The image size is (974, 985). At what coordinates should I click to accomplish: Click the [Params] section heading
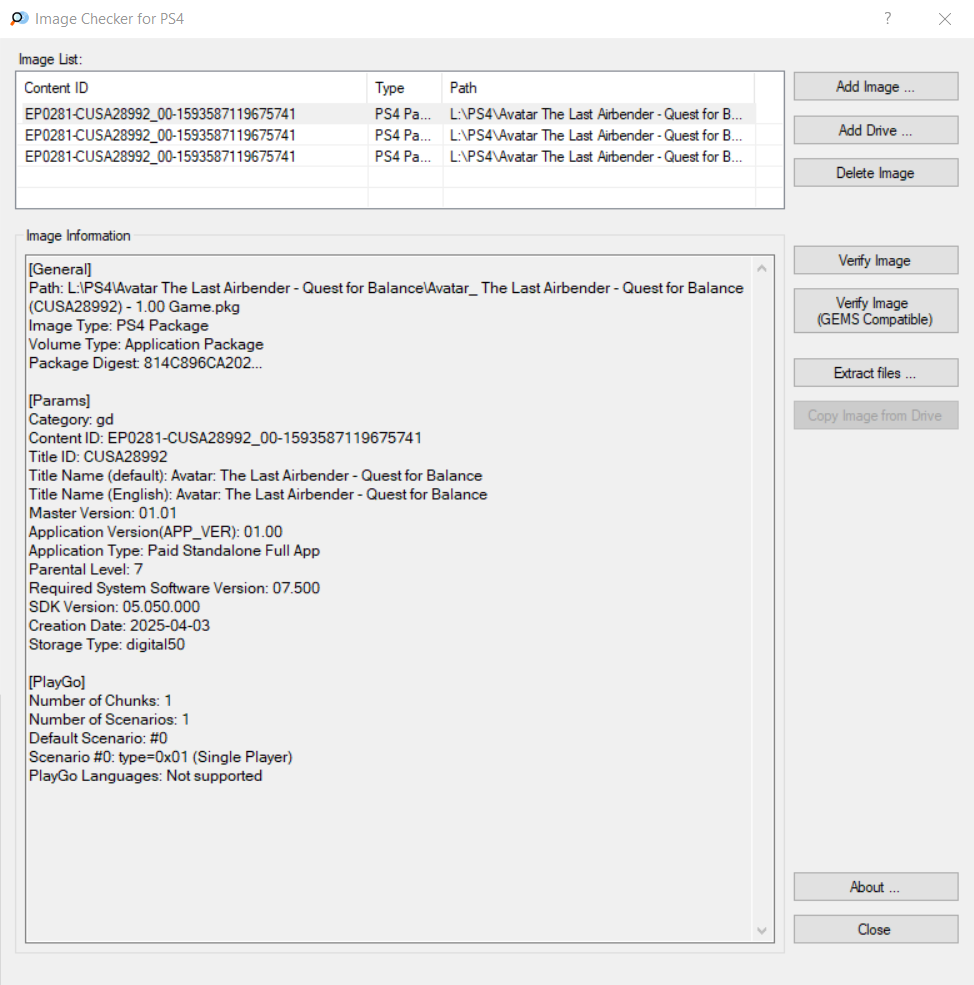pos(60,401)
